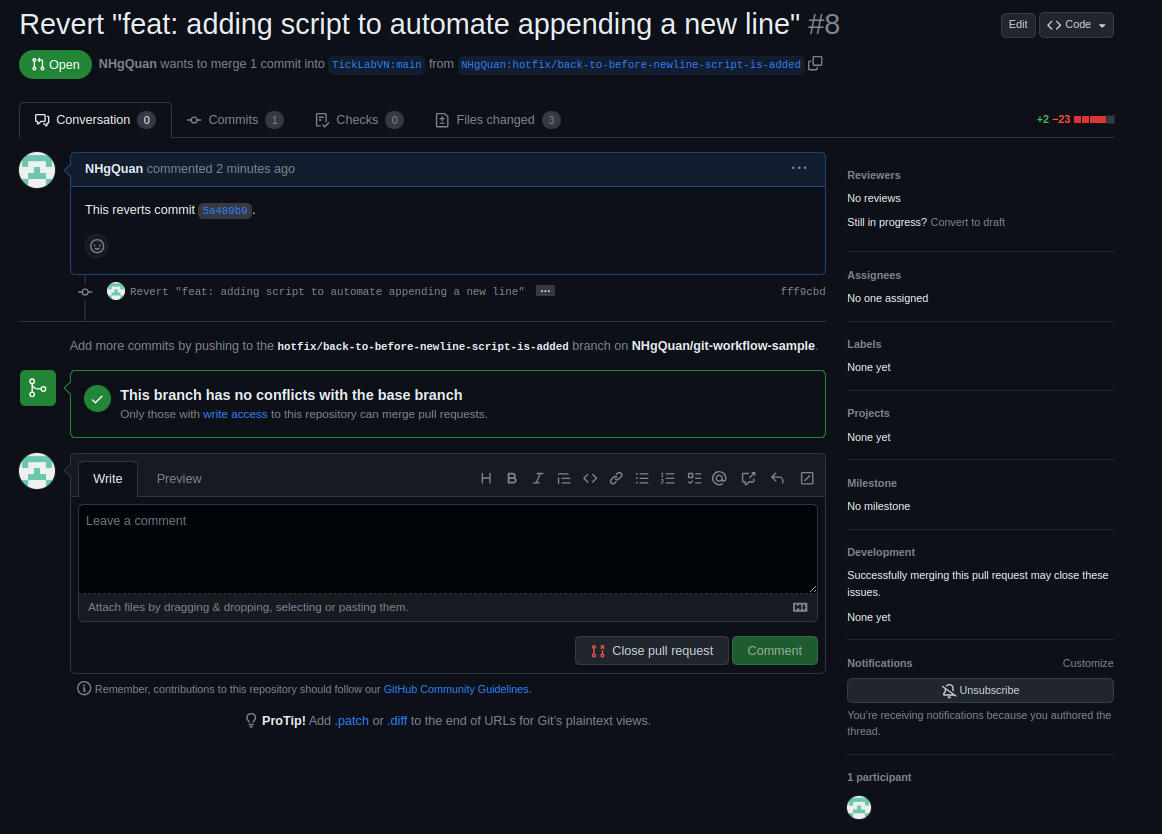Open Code dropdown button
The width and height of the screenshot is (1162, 834).
(x=1076, y=25)
